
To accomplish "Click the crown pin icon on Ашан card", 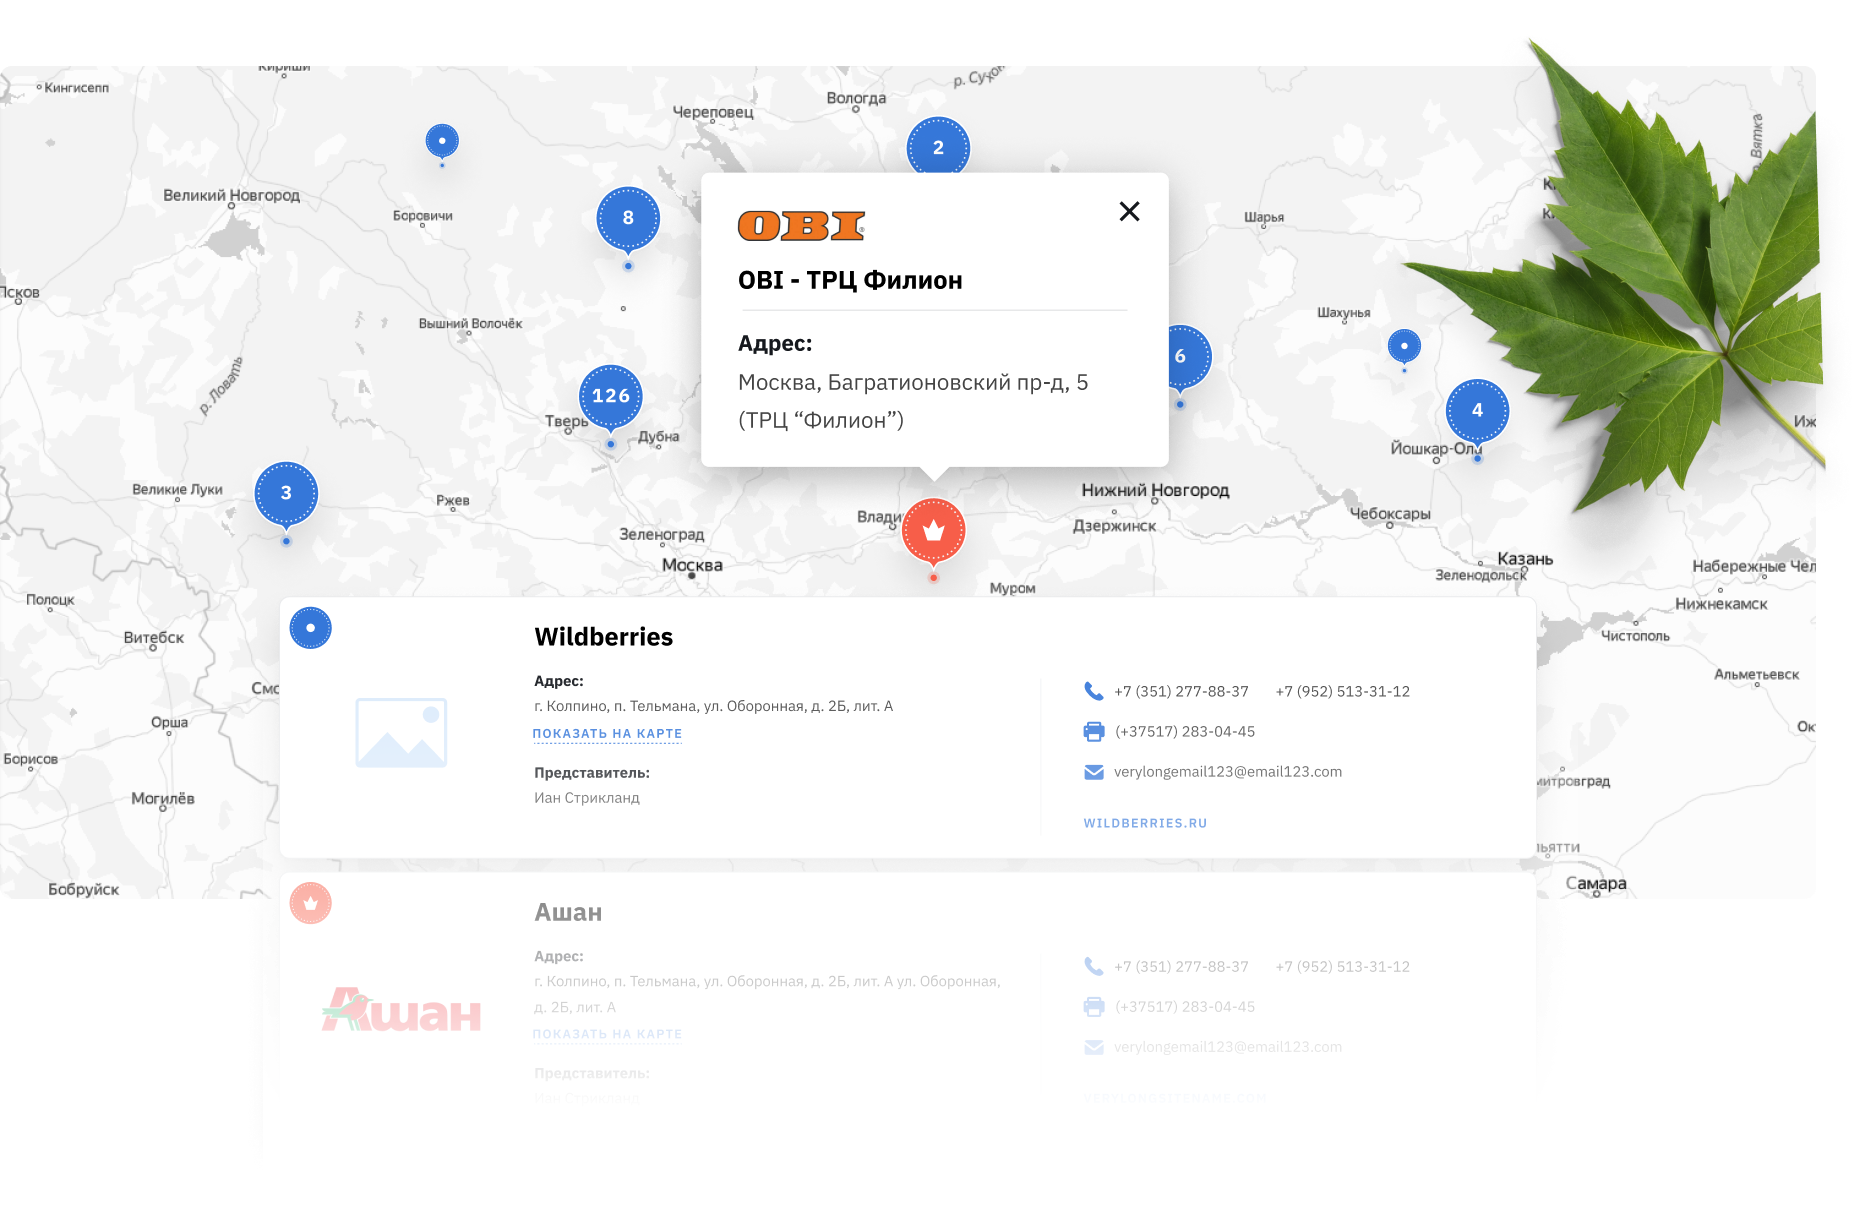I will click(310, 903).
